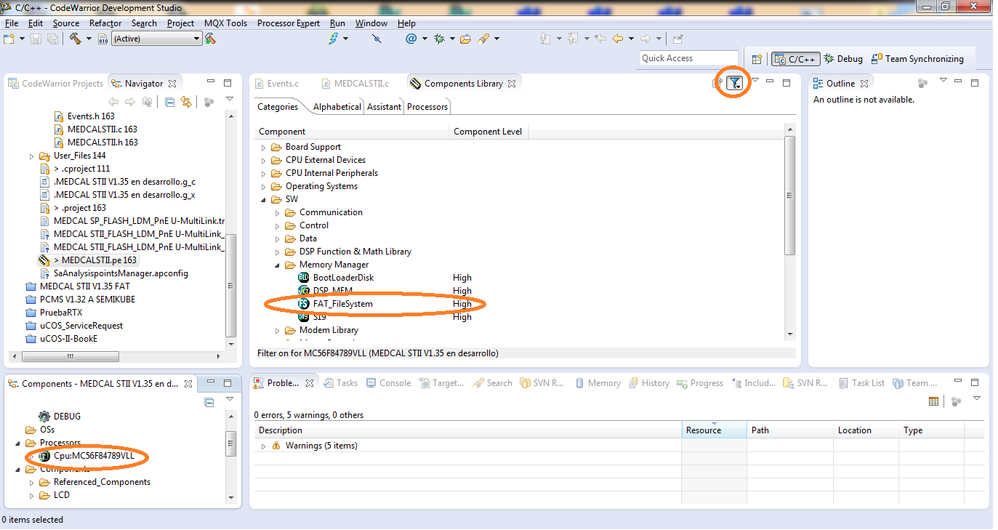998x530 pixels.
Task: Expand the User_Files 144 folder
Action: pos(32,157)
